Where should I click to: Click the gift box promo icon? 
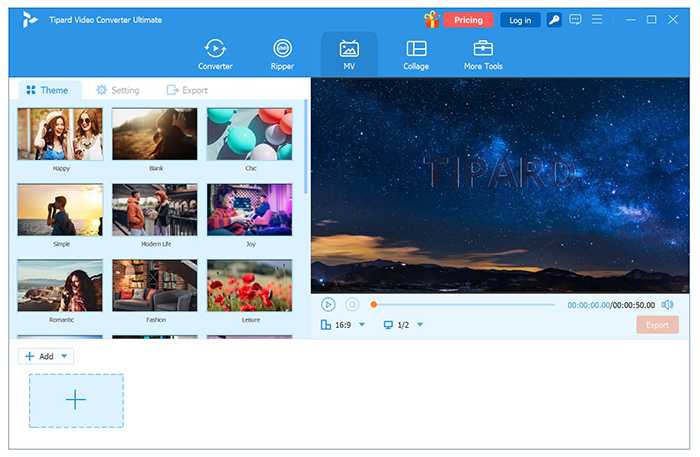tap(431, 19)
